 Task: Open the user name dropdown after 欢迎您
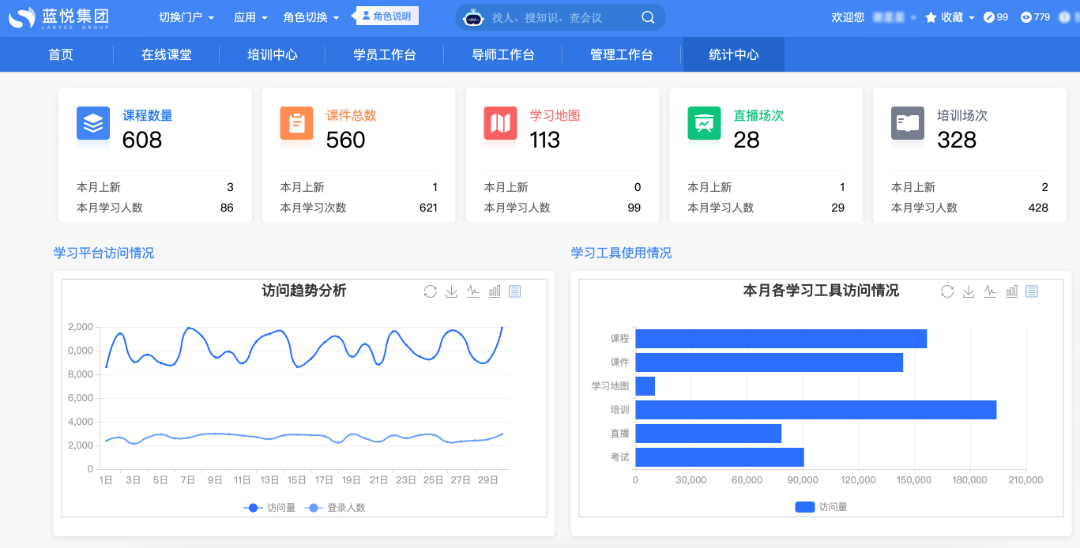pyautogui.click(x=895, y=18)
